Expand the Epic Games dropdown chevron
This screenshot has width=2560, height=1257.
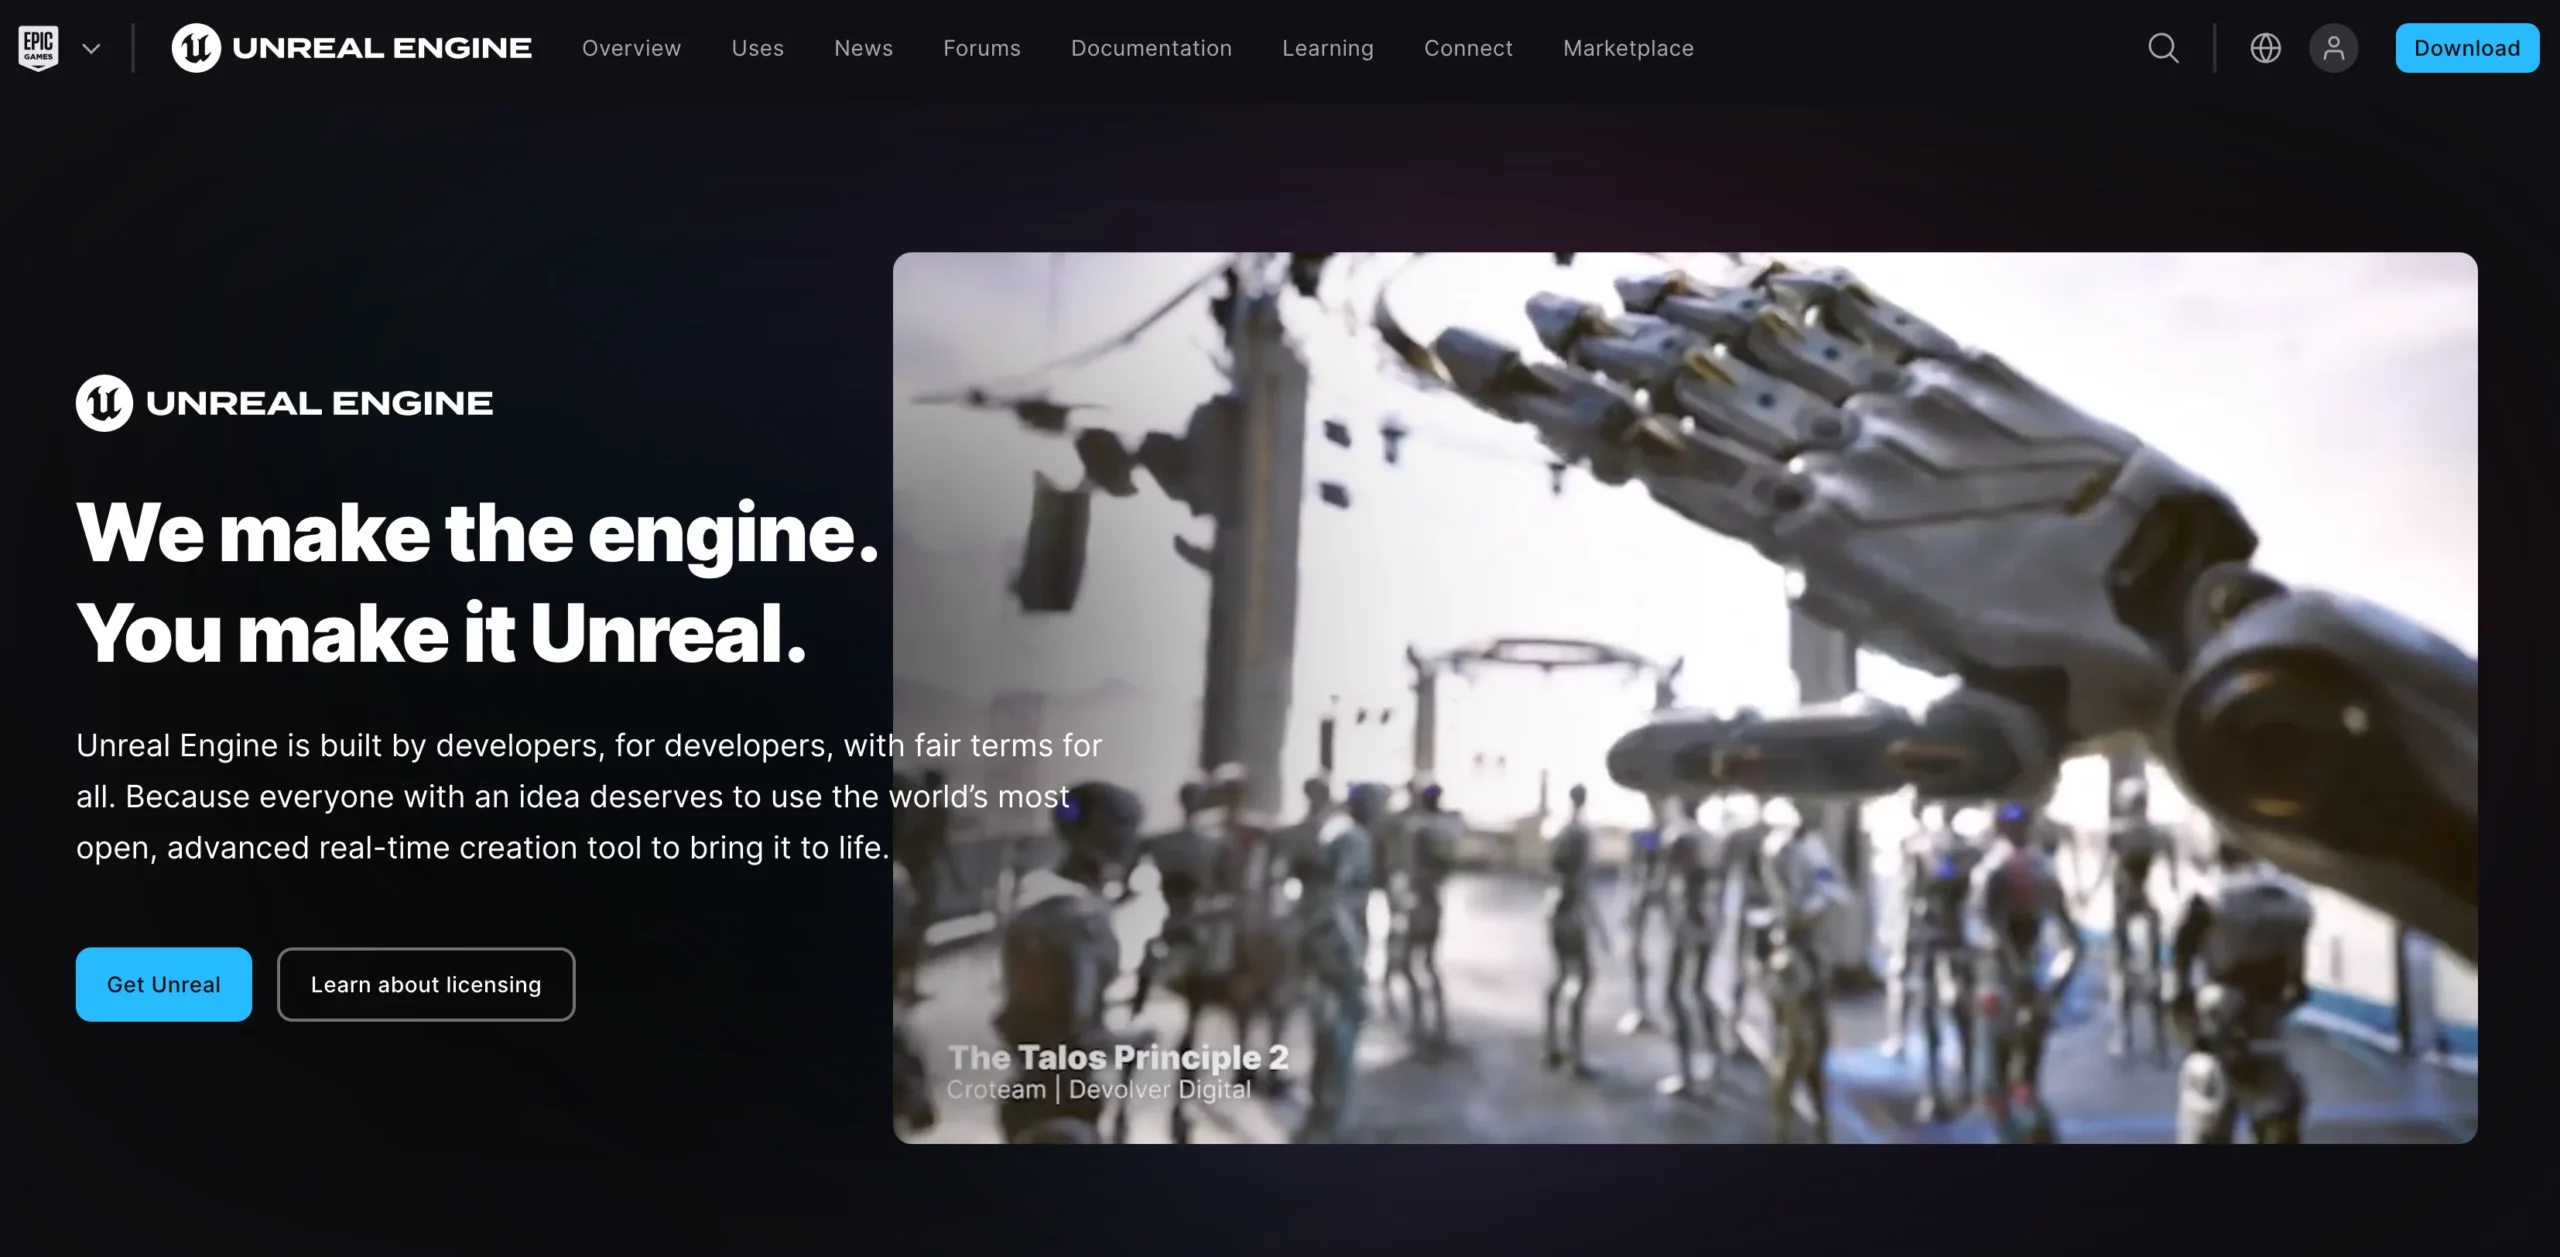coord(91,48)
